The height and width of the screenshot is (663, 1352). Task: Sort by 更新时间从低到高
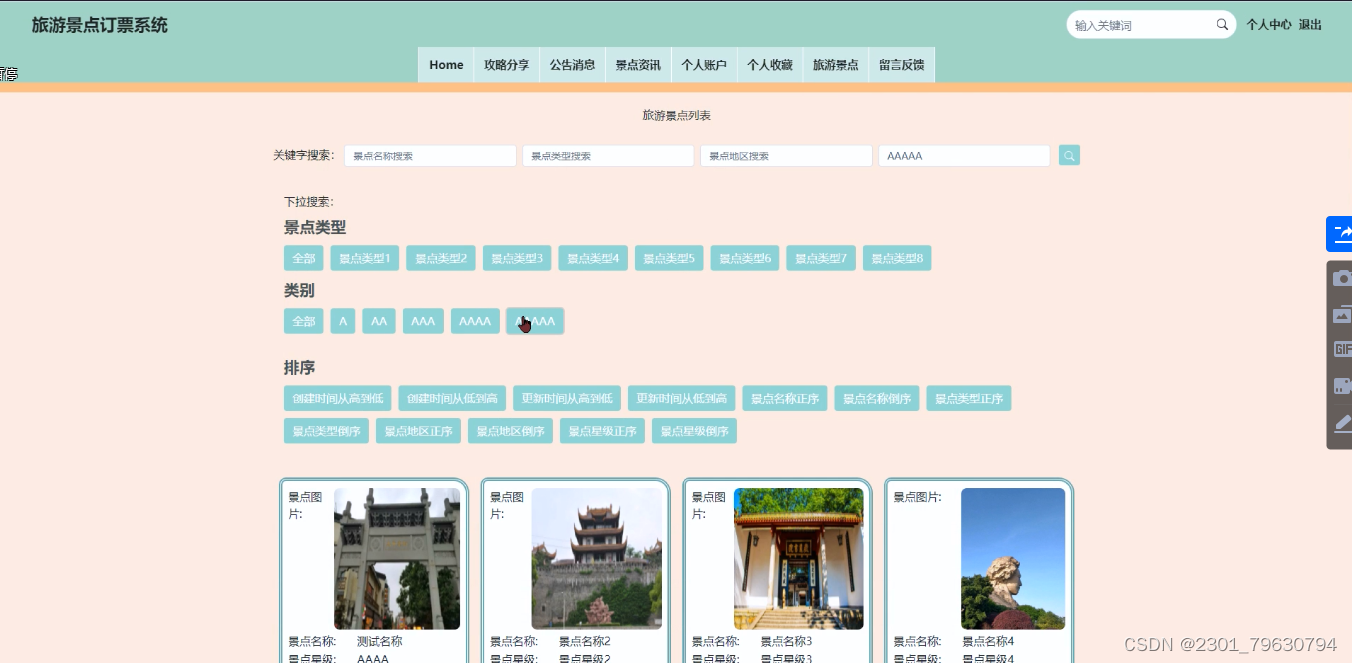682,398
